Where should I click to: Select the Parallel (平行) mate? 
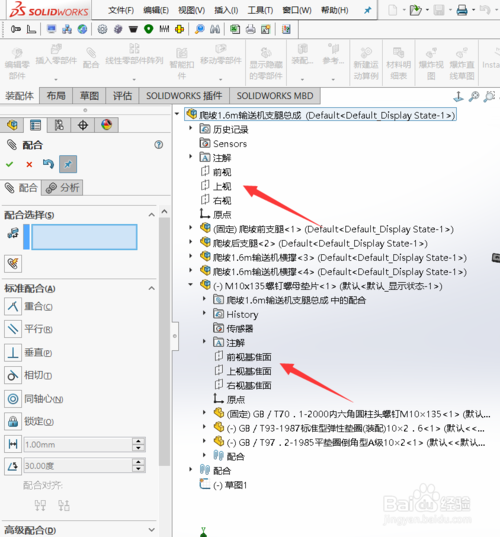tap(13, 329)
